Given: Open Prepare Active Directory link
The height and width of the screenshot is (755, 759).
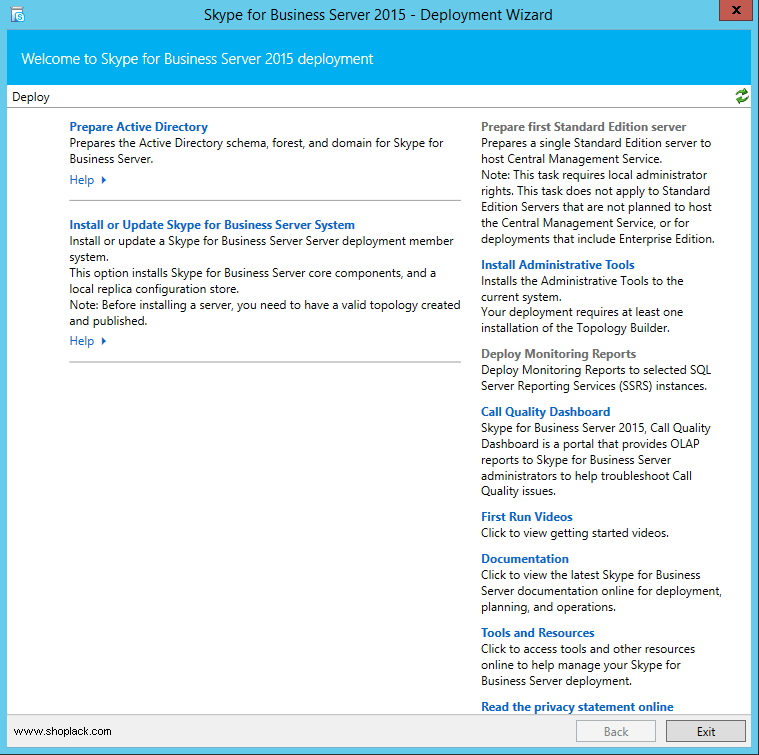Looking at the screenshot, I should pos(138,127).
